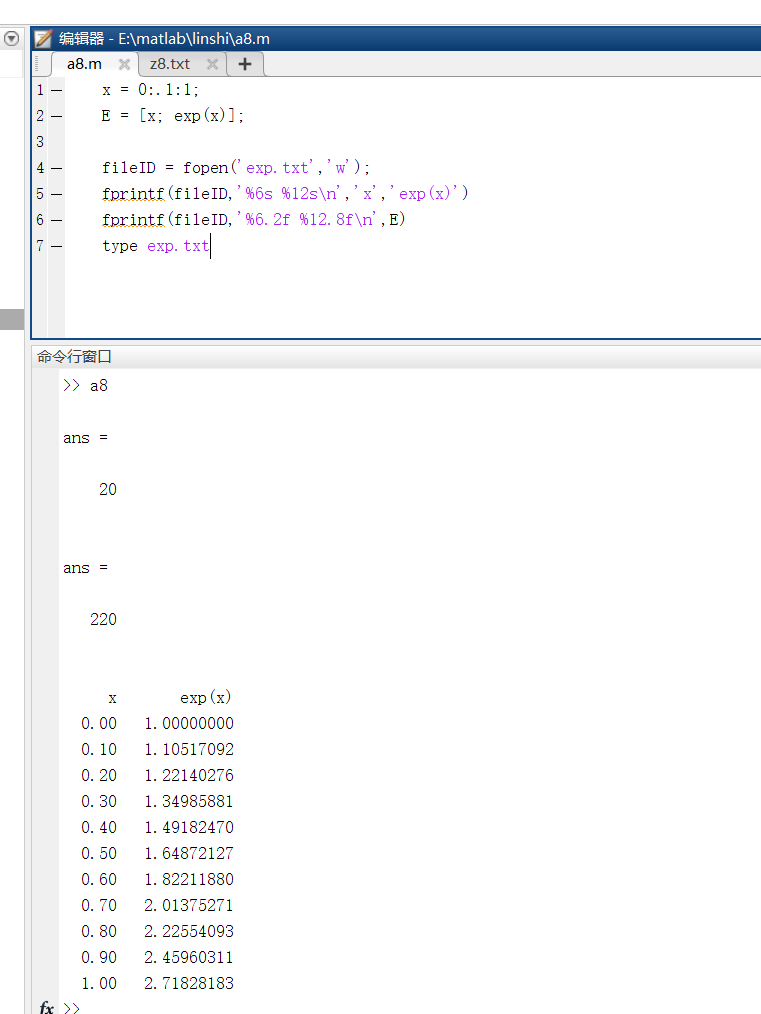
Task: Open the panel actions dropdown arrow at left
Action: pyautogui.click(x=12, y=39)
